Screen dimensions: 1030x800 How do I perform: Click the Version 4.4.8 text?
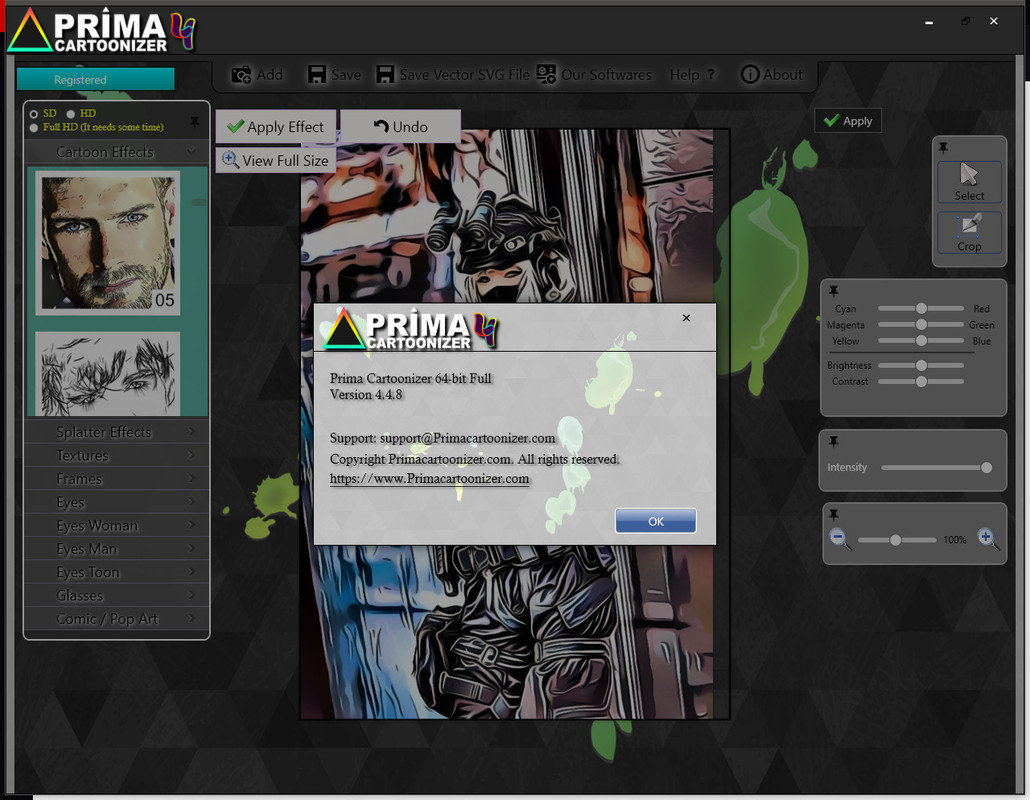click(x=366, y=395)
